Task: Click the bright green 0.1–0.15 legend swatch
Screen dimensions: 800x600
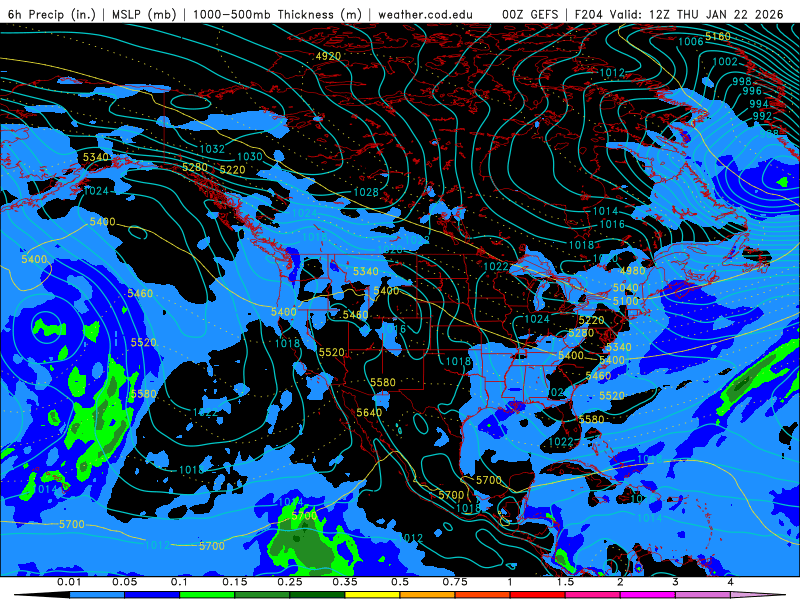Action: click(207, 595)
